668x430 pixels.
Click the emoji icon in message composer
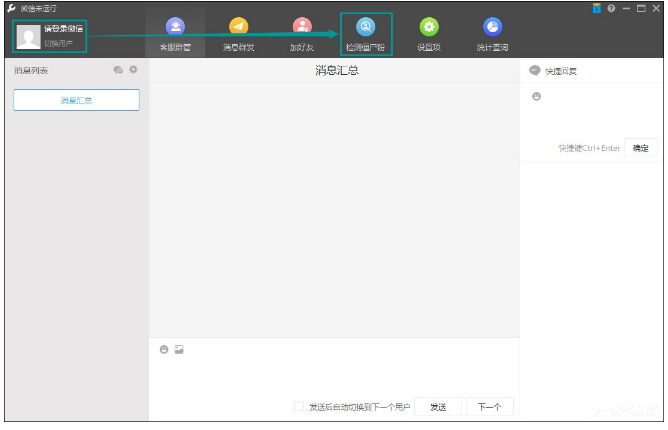point(164,349)
